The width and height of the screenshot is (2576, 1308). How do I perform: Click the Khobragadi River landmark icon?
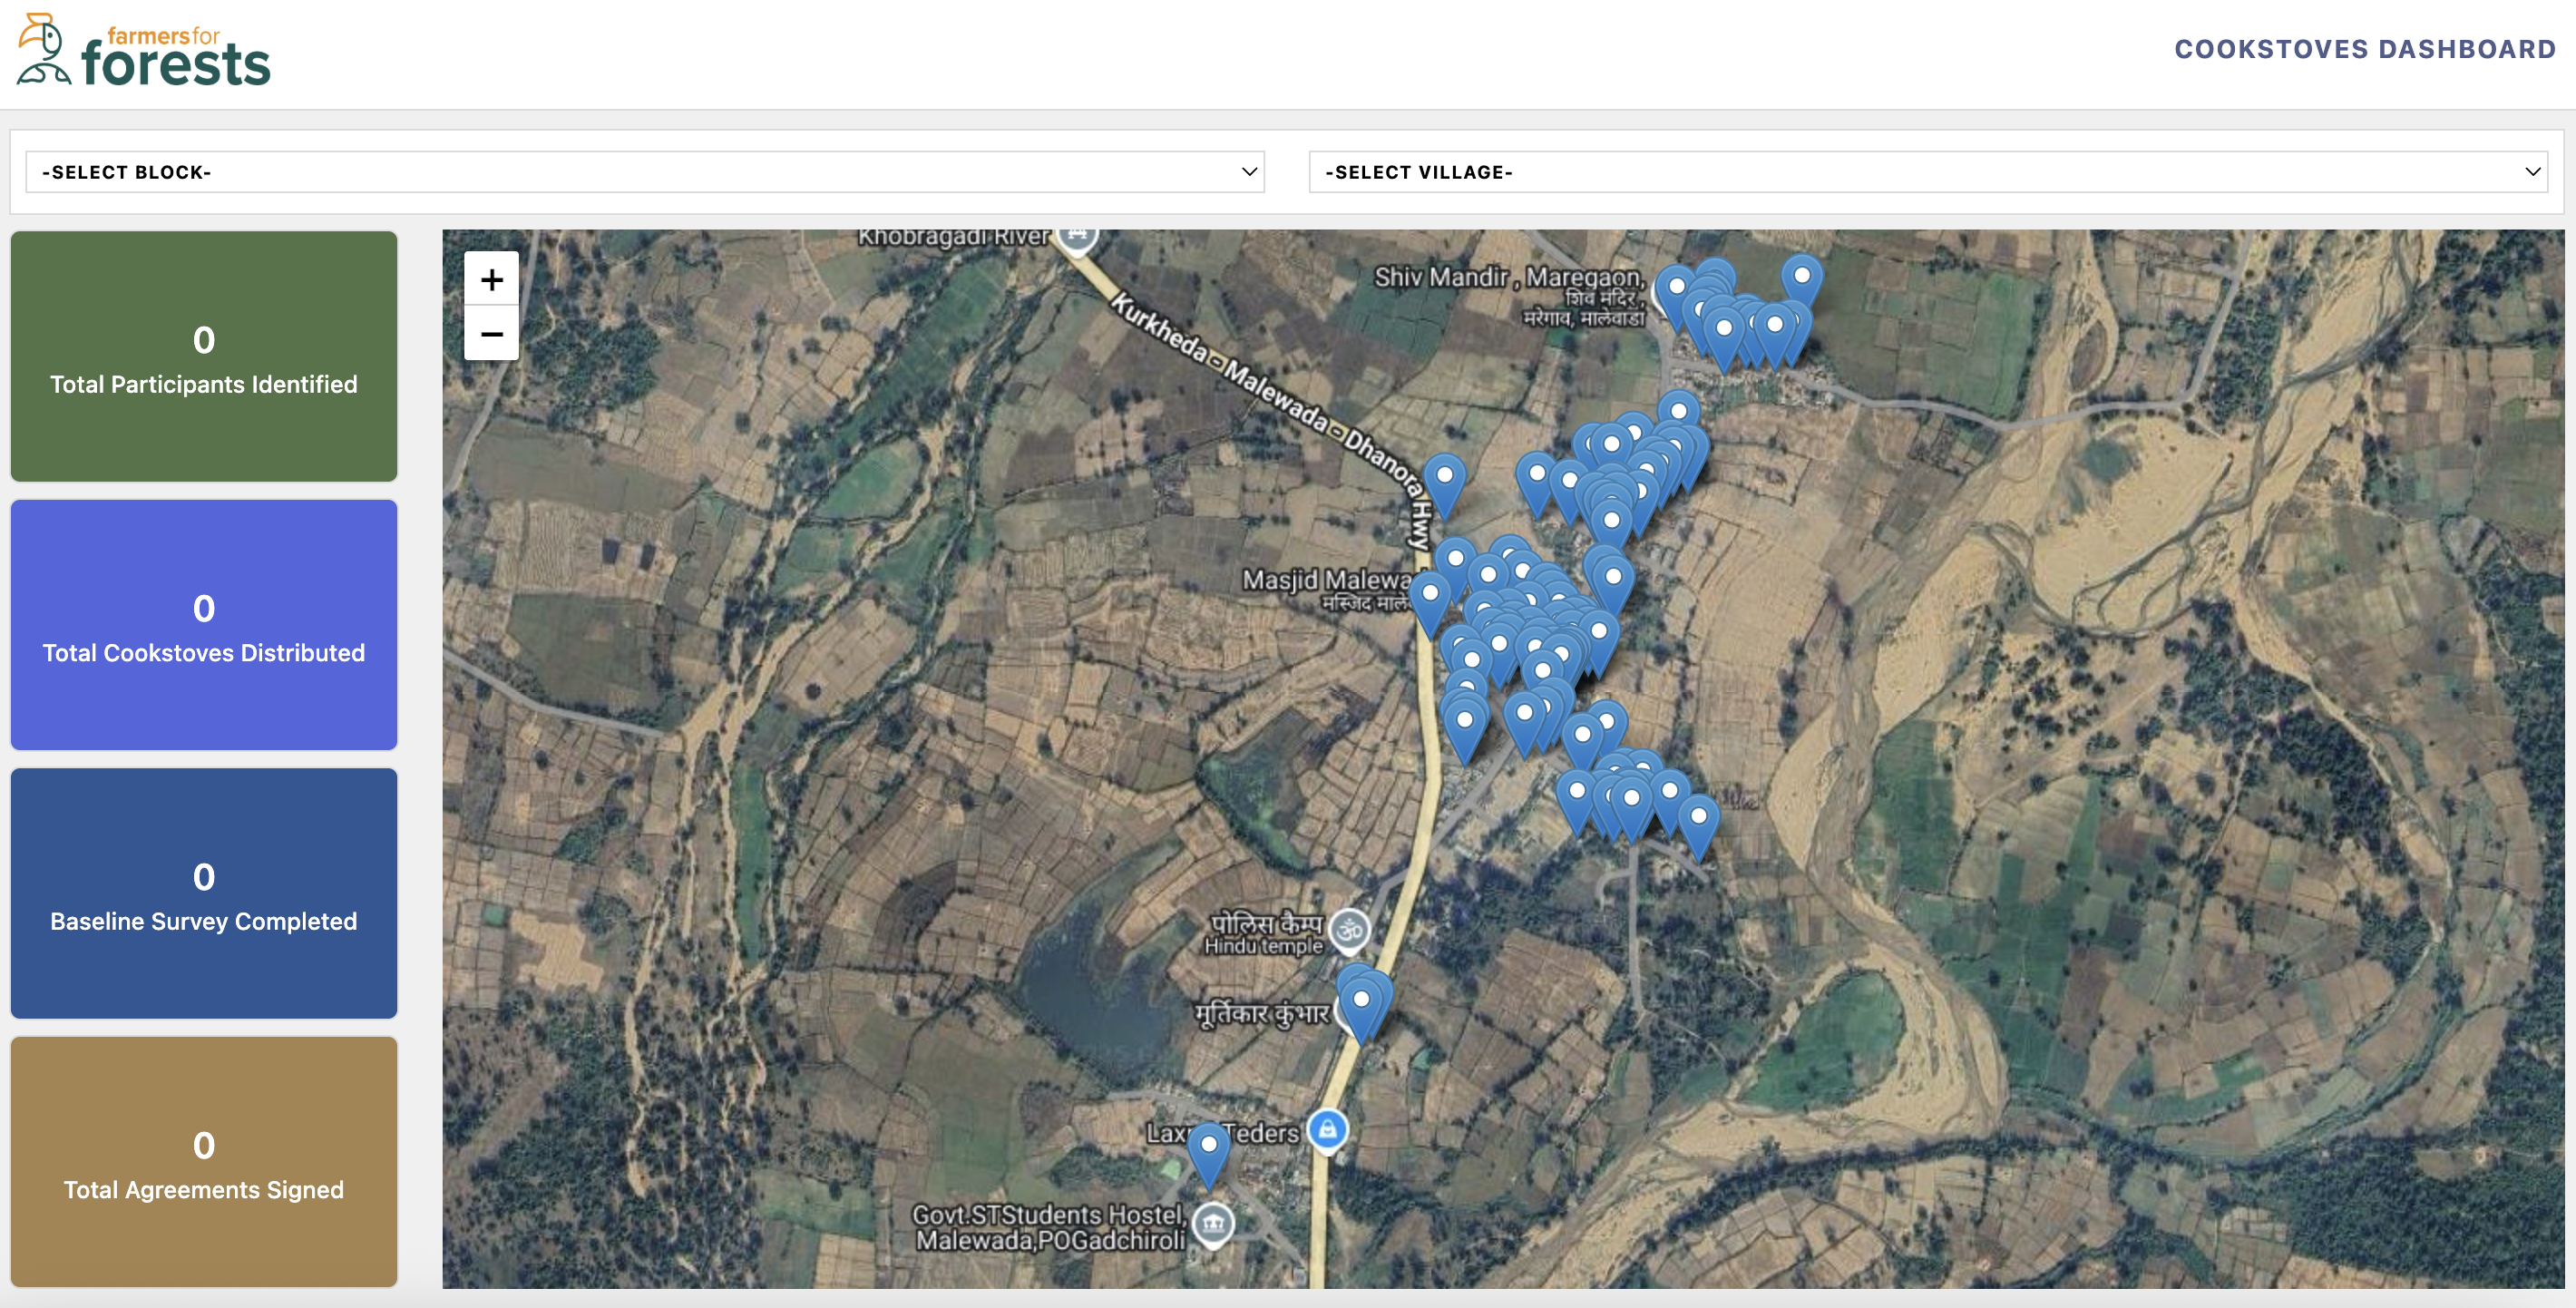coord(1077,238)
